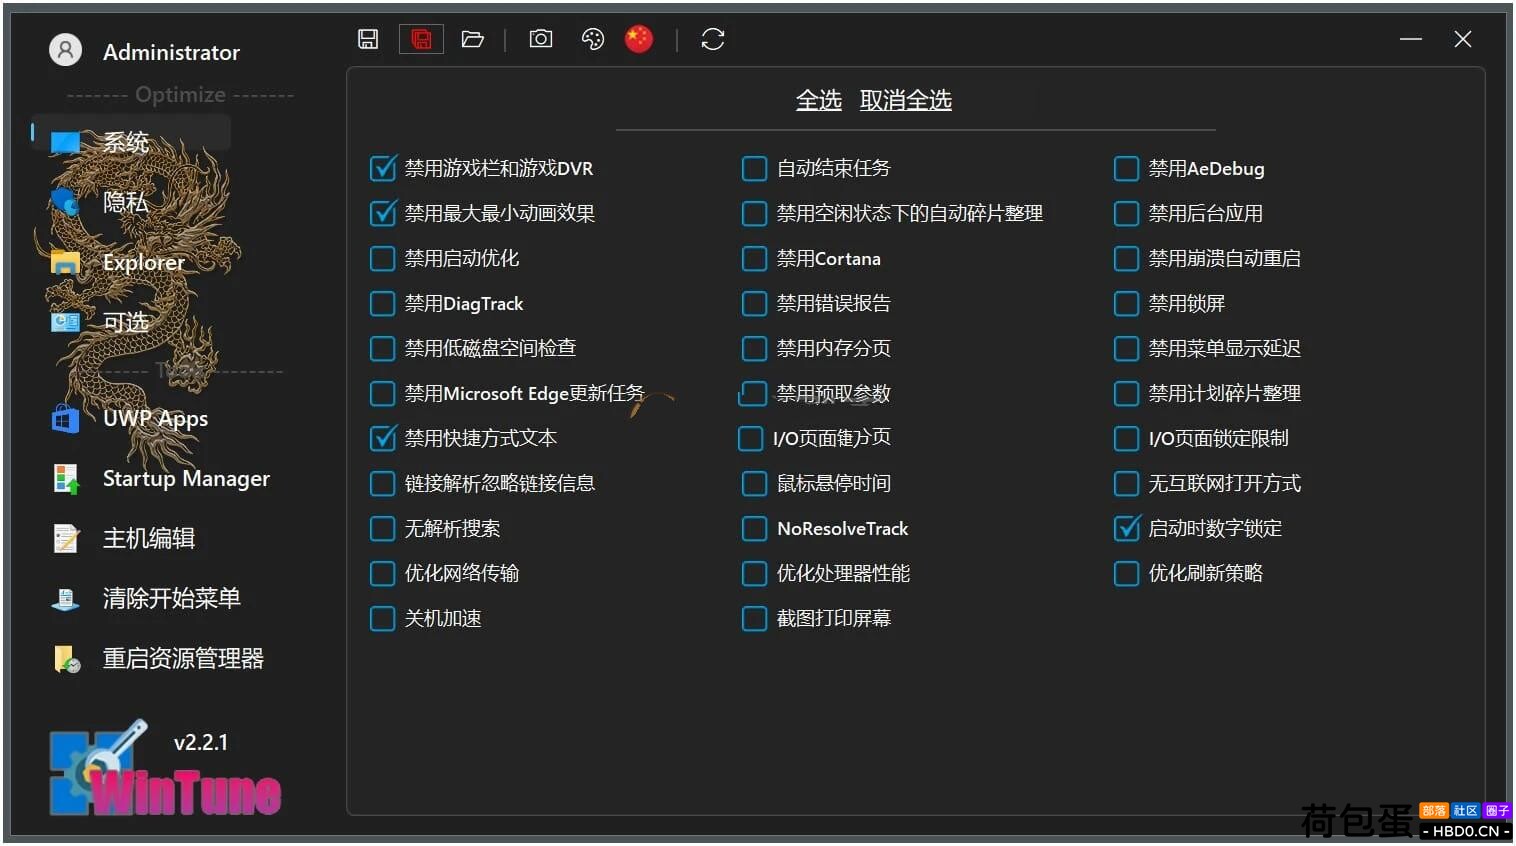
Task: Check 禁用后台应用
Action: pos(1127,213)
